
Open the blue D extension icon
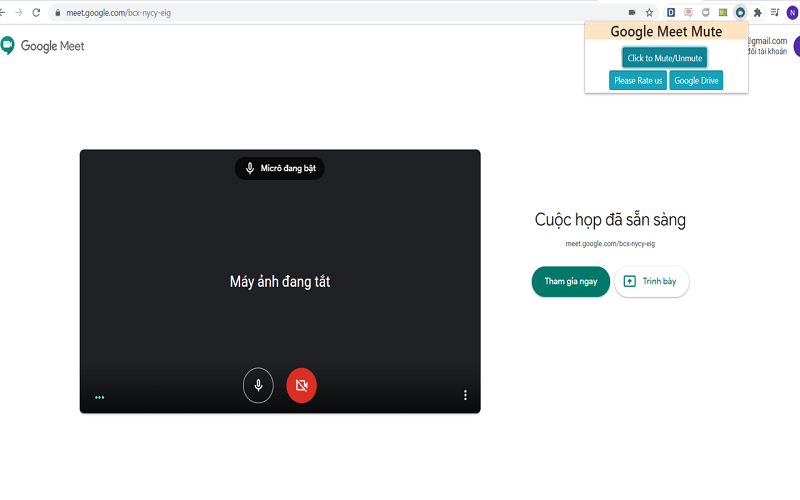(671, 12)
